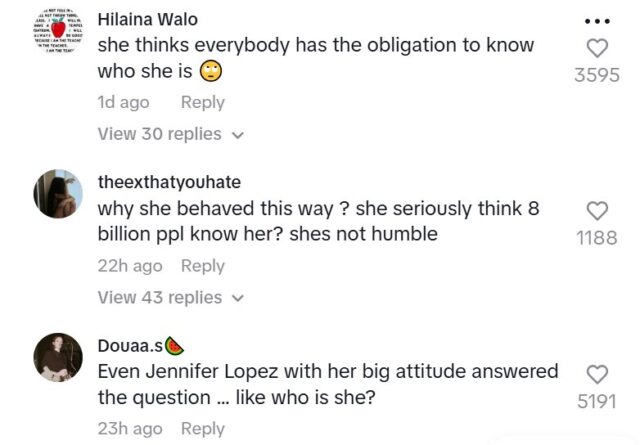Like Douaa.s's comment with the heart
This screenshot has width=640, height=445.
[597, 374]
